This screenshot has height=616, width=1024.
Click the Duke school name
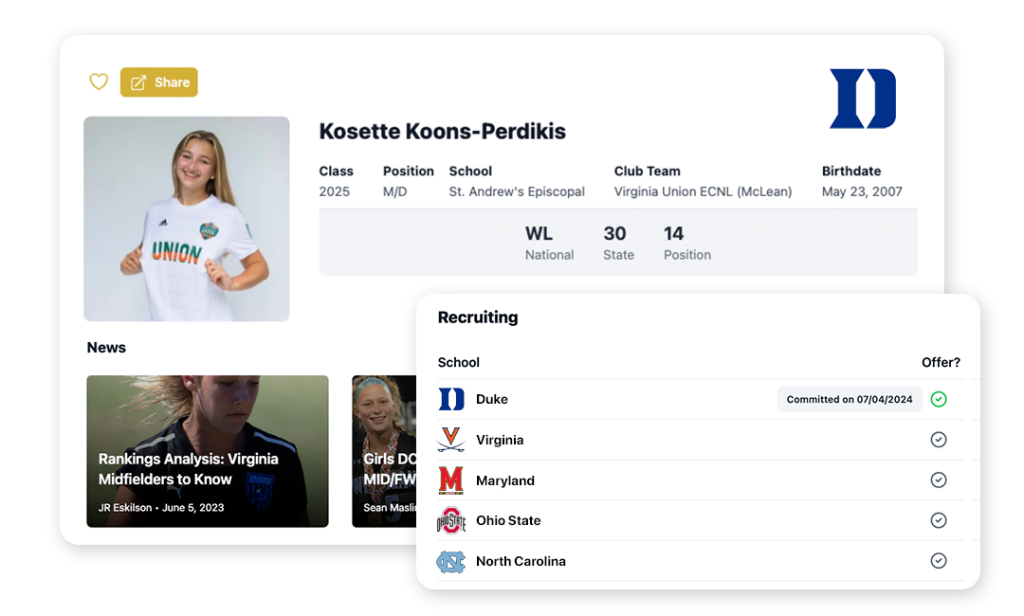pyautogui.click(x=492, y=399)
